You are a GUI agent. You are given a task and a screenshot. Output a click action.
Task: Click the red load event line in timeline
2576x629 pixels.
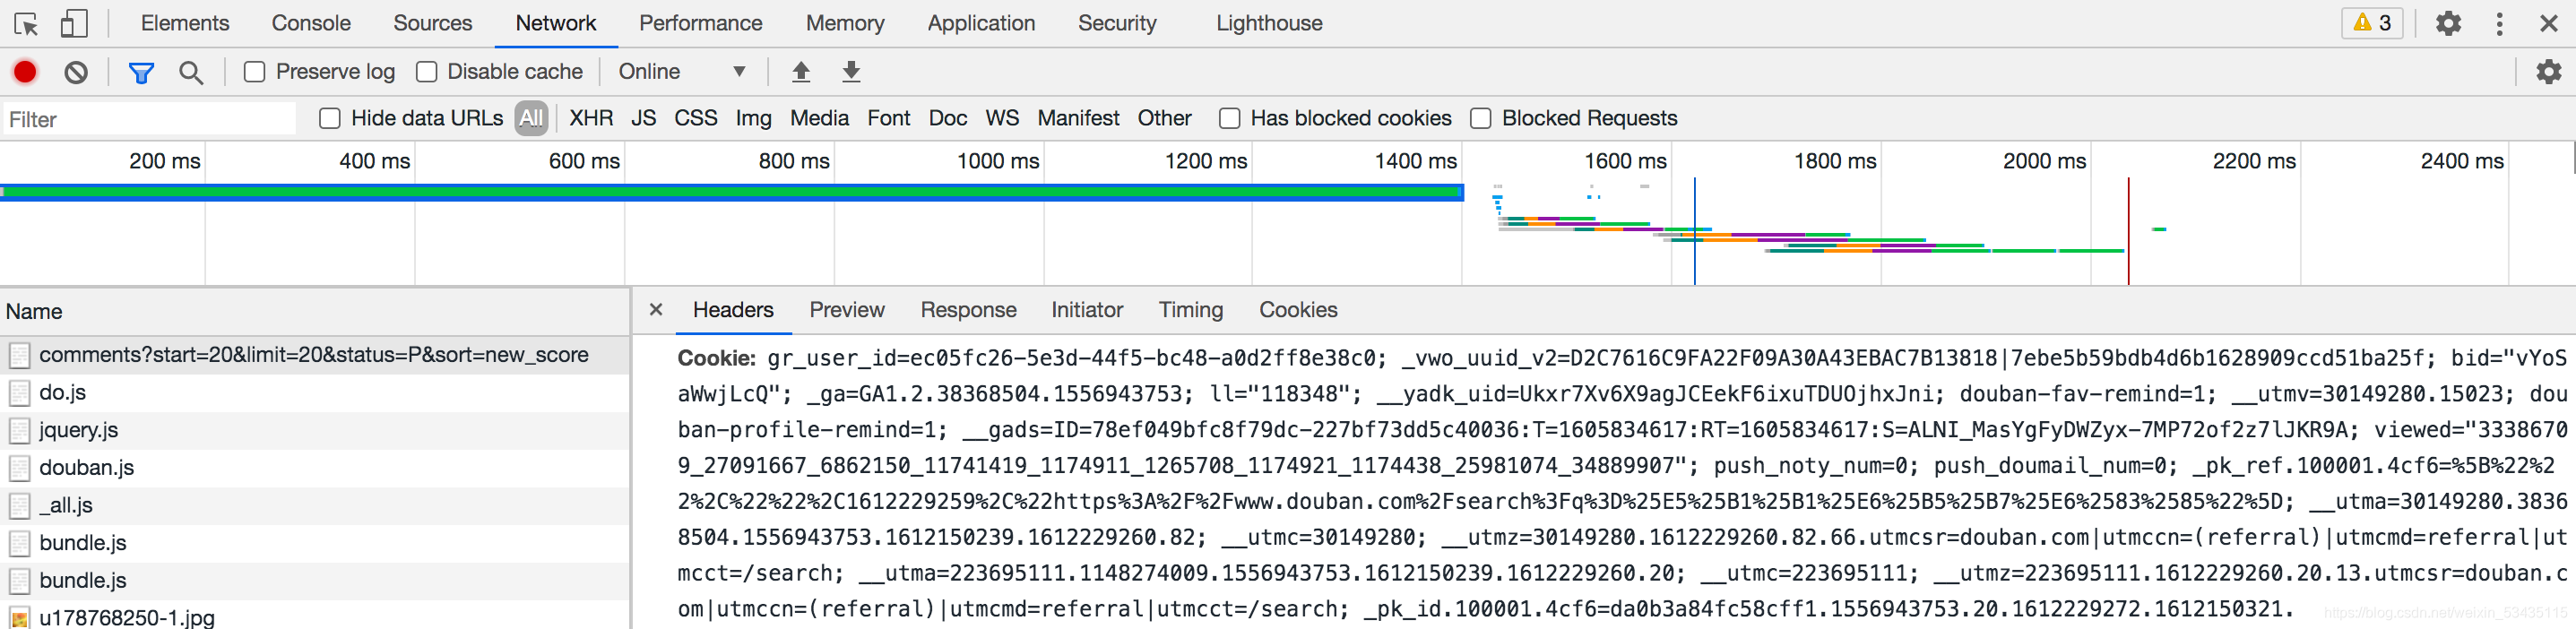pyautogui.click(x=2128, y=231)
